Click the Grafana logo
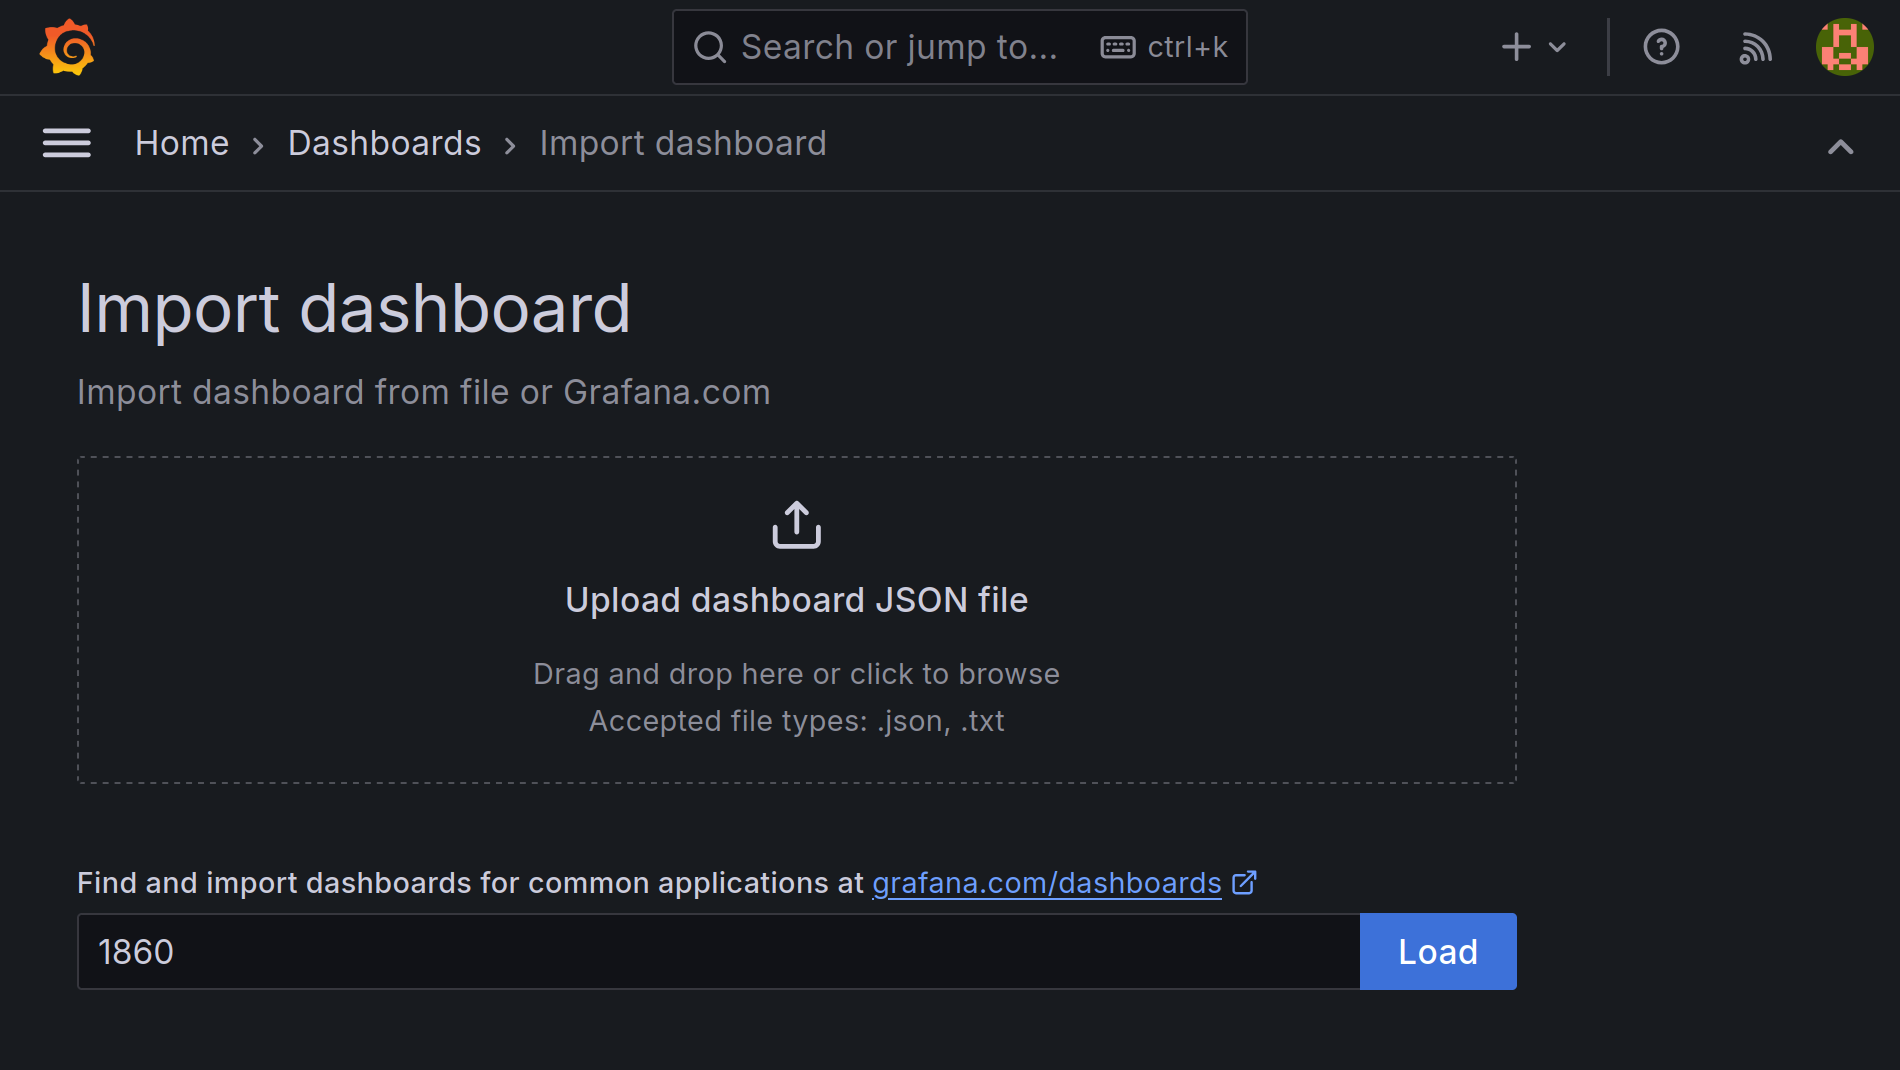Screen dimensions: 1900x1070 (66, 46)
